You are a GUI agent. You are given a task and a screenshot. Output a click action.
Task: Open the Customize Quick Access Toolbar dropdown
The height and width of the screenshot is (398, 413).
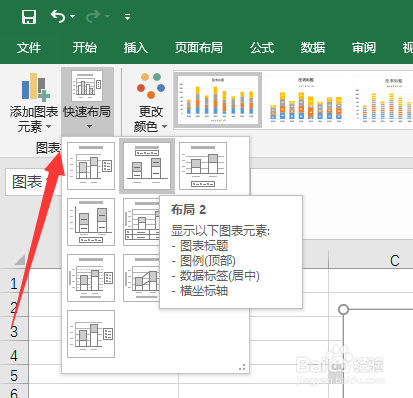[x=127, y=17]
